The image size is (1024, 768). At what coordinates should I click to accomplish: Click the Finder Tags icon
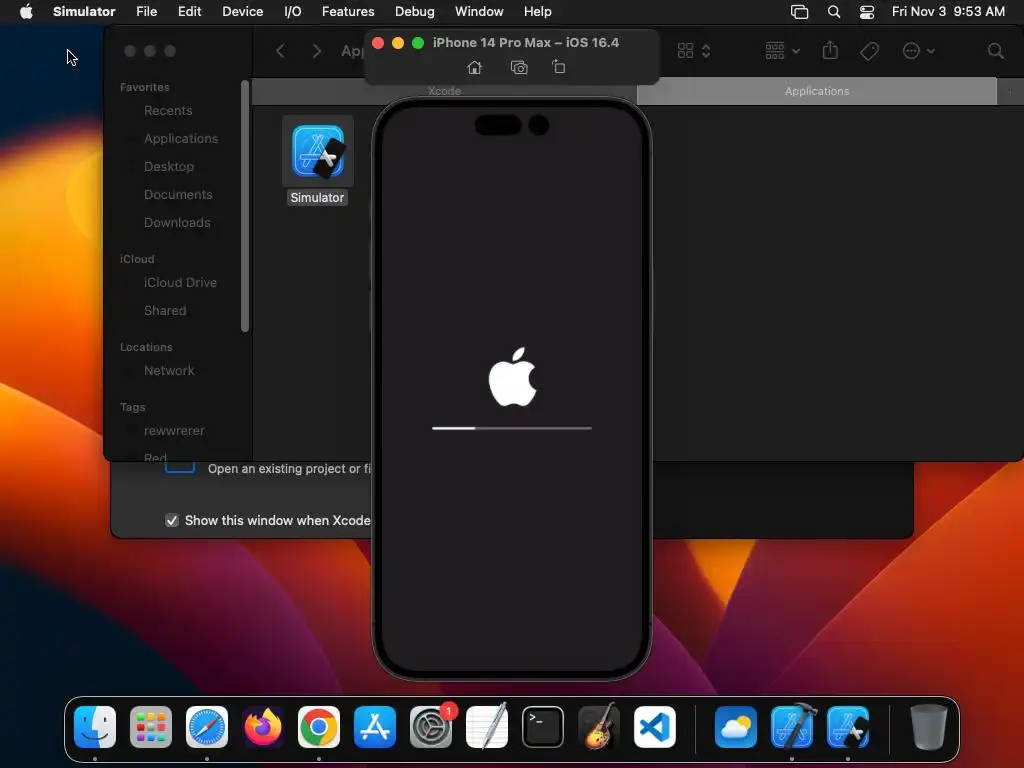[x=869, y=51]
